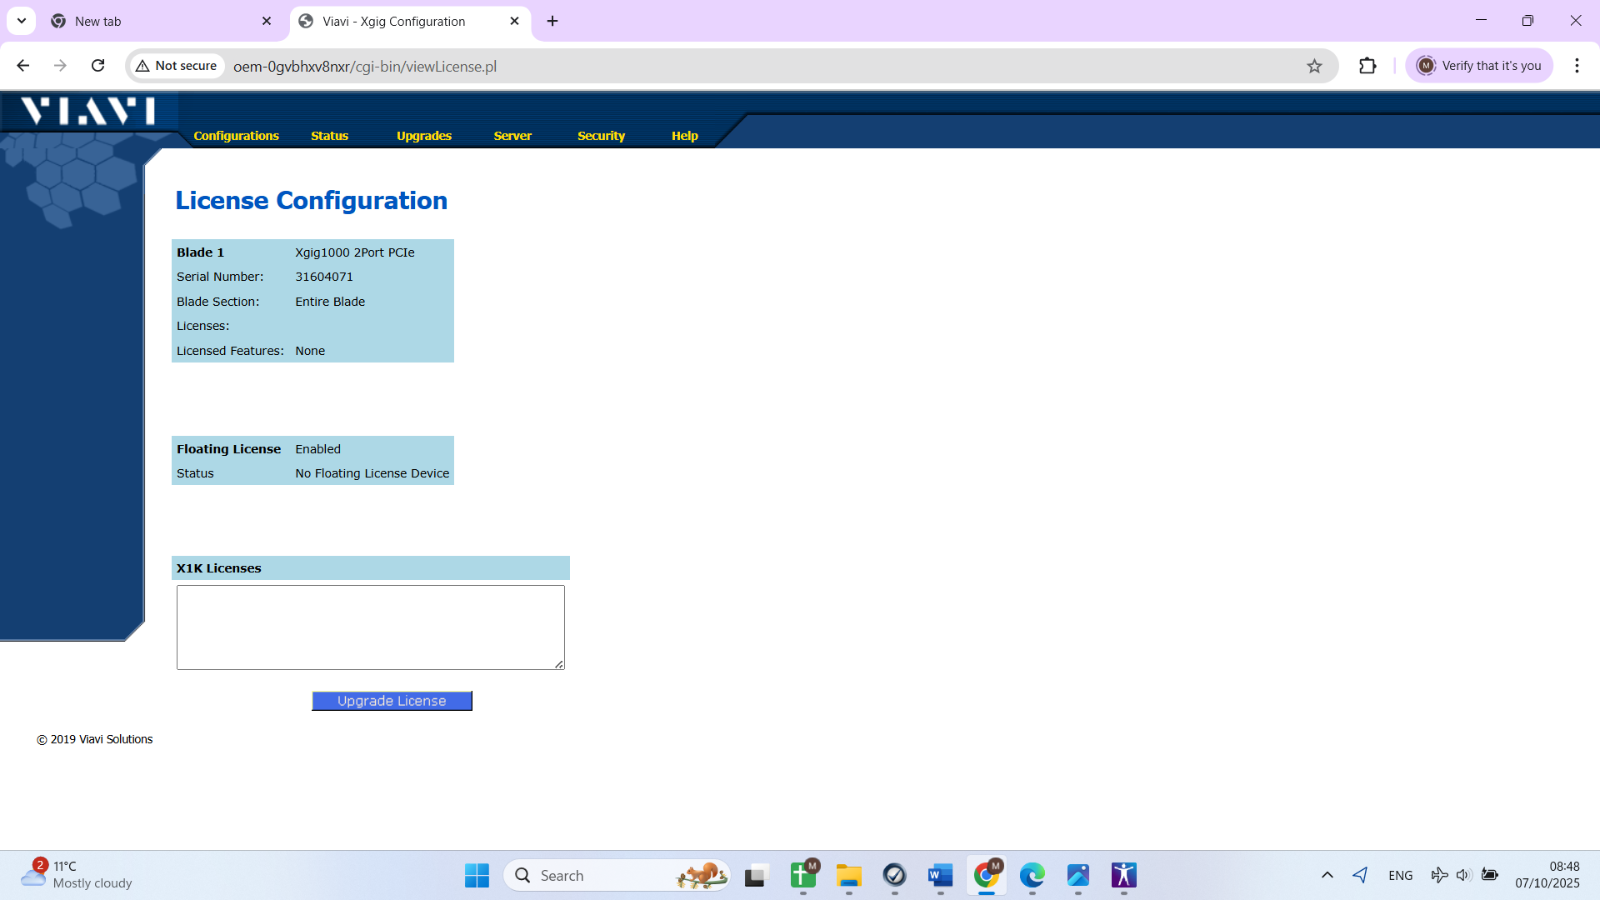This screenshot has height=900, width=1600.
Task: Click the VIAVI logo
Action: pos(89,110)
